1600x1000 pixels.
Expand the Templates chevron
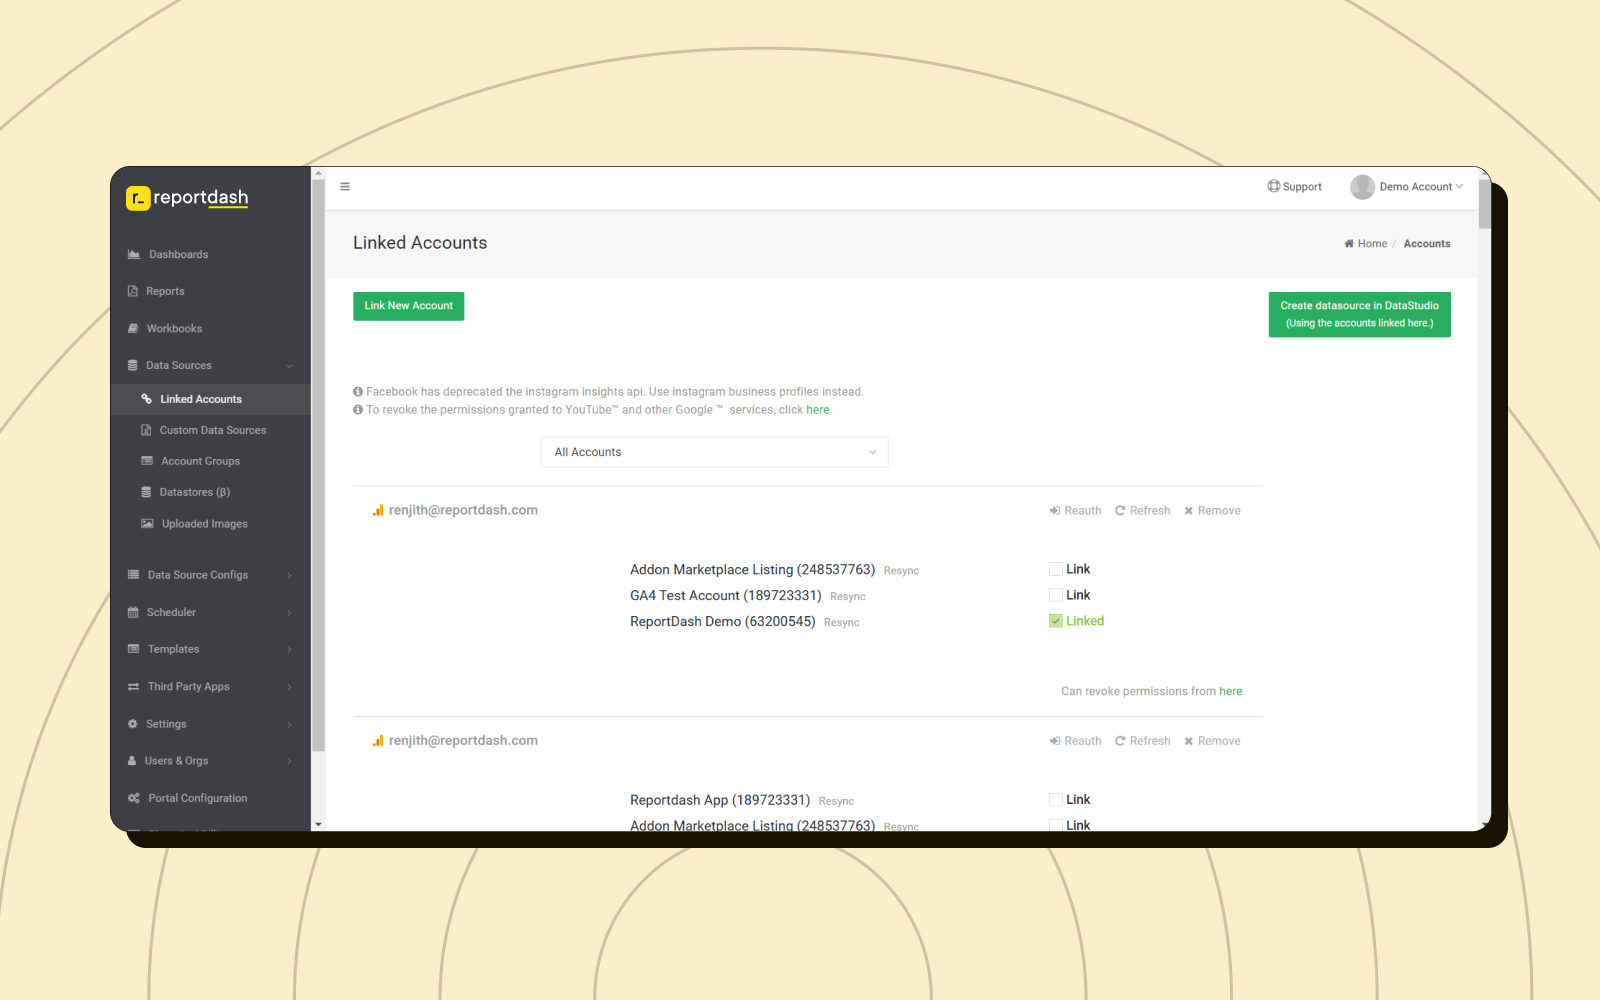[290, 649]
